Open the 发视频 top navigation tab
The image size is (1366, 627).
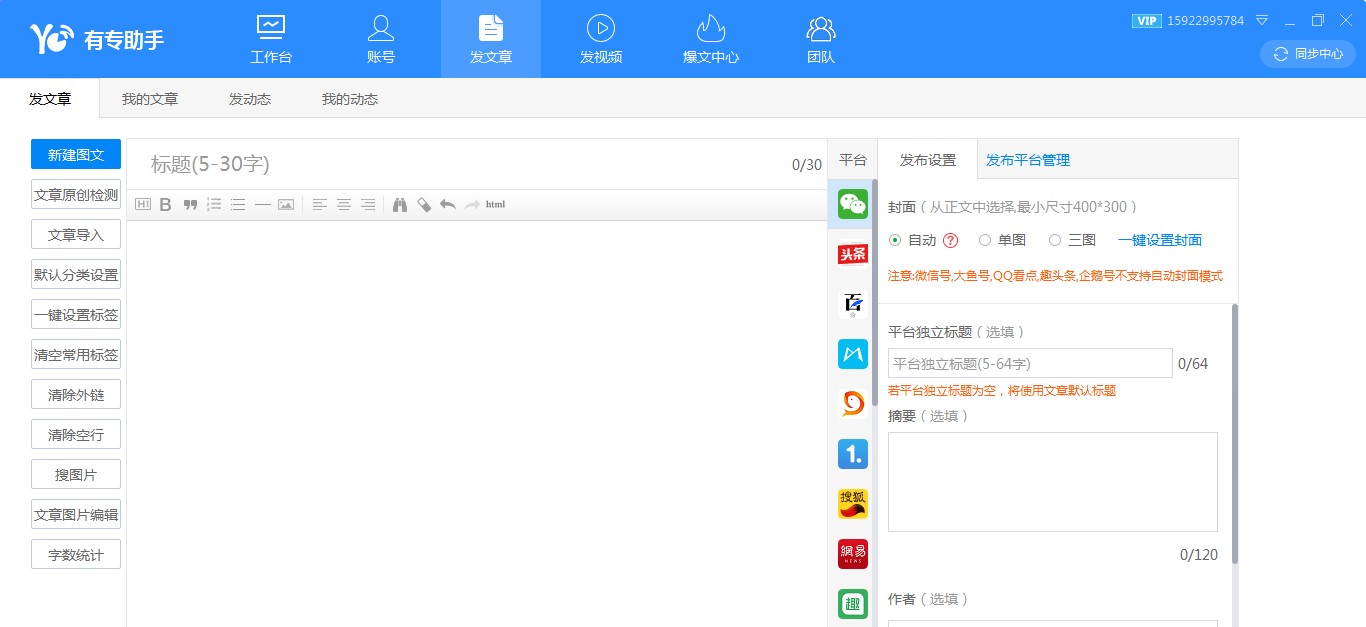tap(601, 39)
